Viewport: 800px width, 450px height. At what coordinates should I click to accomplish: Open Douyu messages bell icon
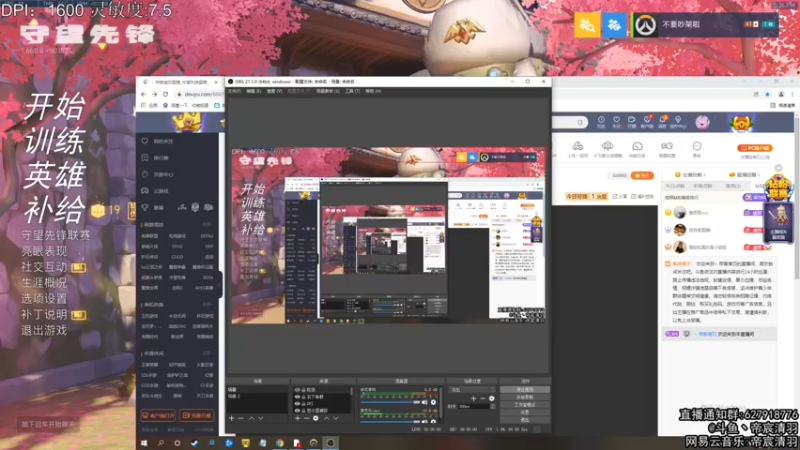tap(662, 121)
